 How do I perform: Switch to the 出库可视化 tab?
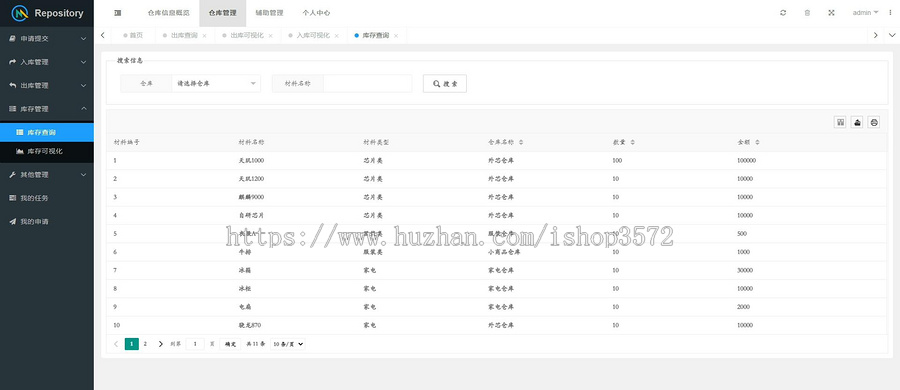coord(247,36)
